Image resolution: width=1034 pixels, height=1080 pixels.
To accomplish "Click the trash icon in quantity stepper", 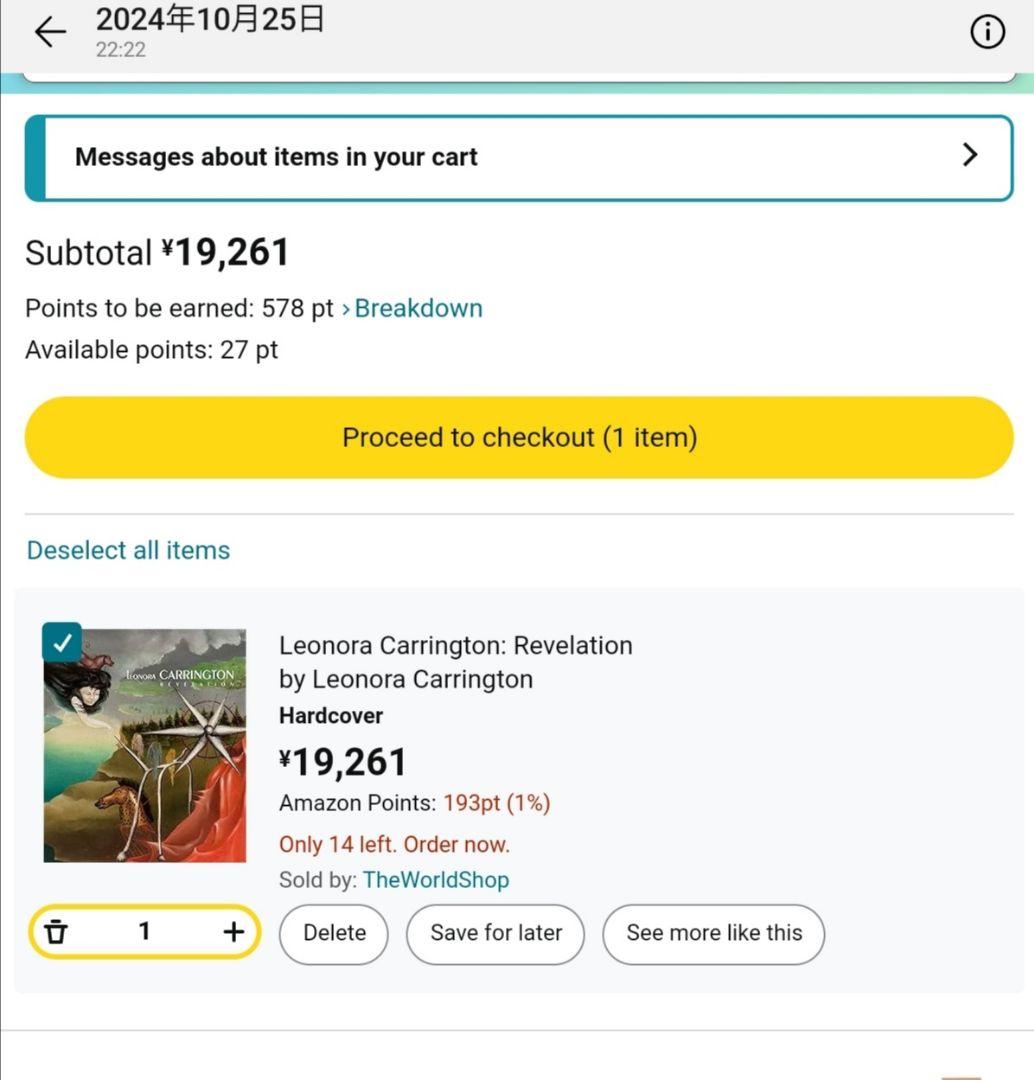I will (x=57, y=932).
